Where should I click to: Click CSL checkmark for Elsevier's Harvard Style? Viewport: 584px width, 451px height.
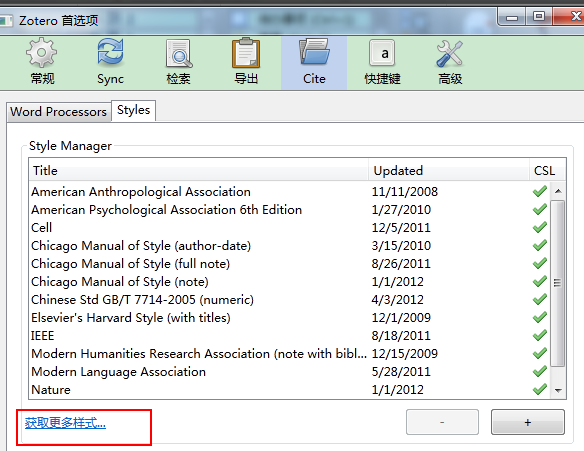pos(540,317)
